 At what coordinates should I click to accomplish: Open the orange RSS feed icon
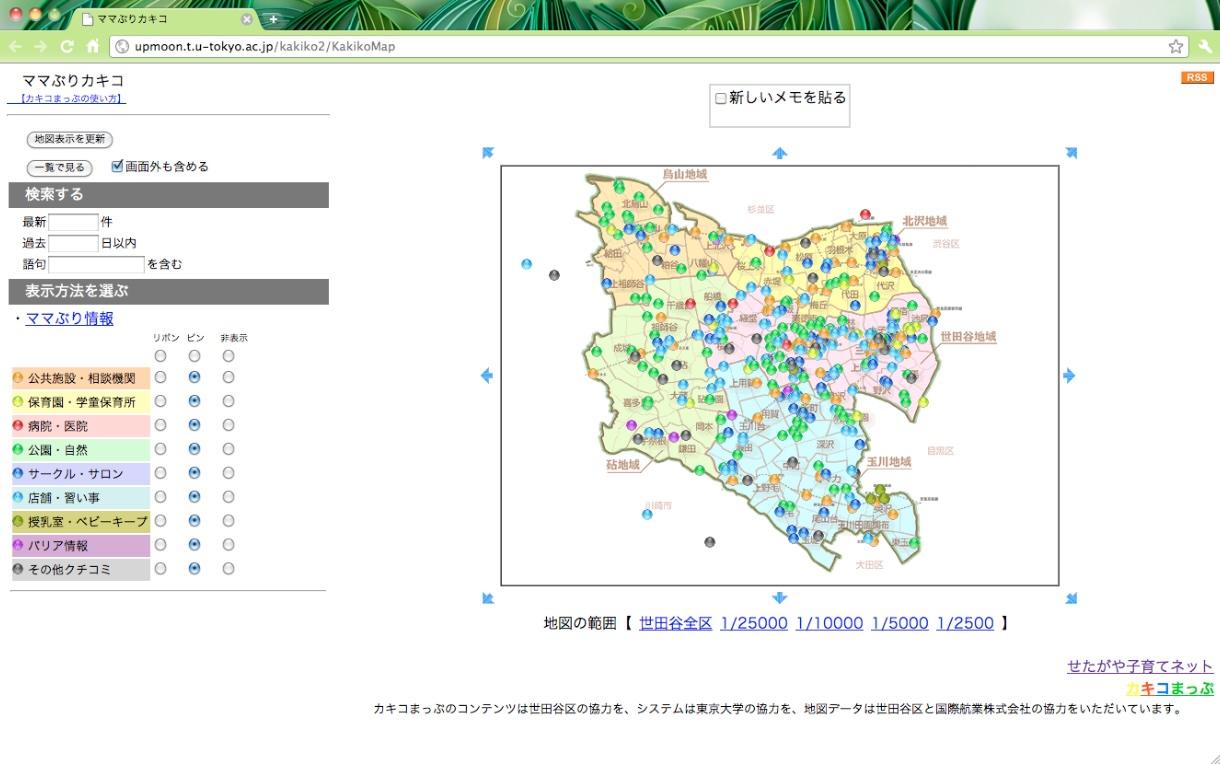click(1196, 78)
